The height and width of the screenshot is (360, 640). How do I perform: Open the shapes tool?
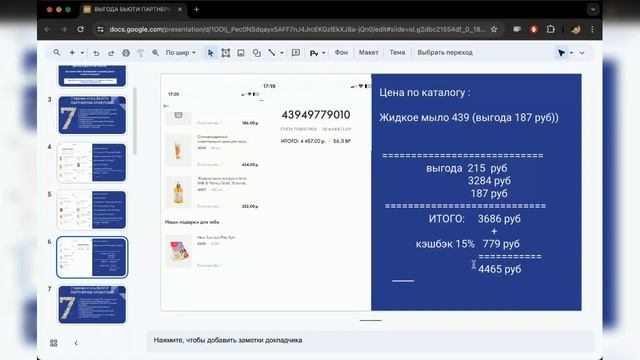[x=256, y=53]
